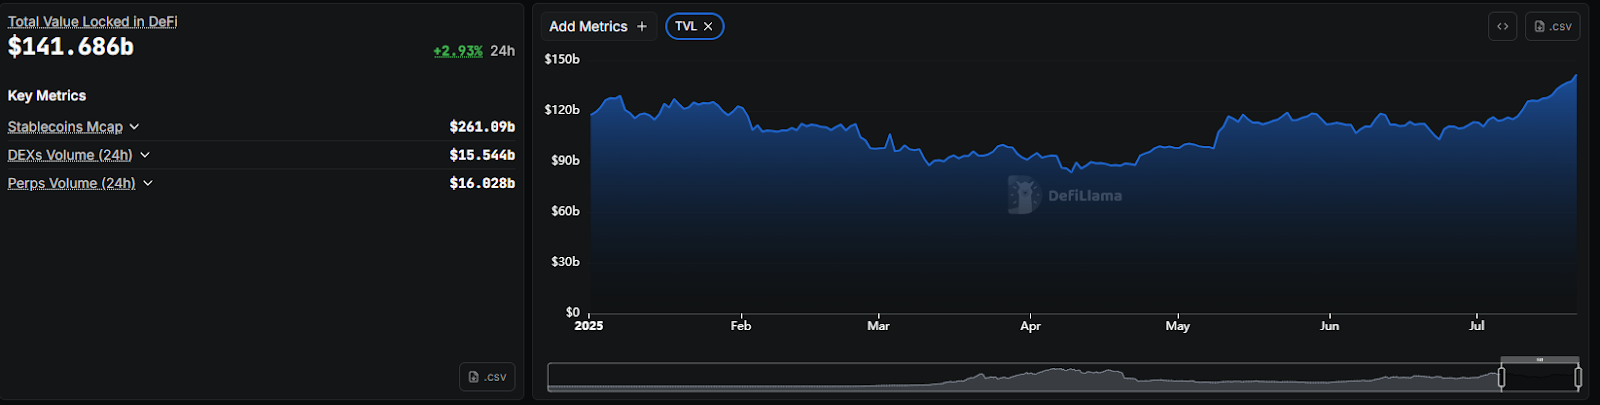Click the left handle of the range slider
Screen dimensions: 1600x405
pyautogui.click(x=1501, y=377)
